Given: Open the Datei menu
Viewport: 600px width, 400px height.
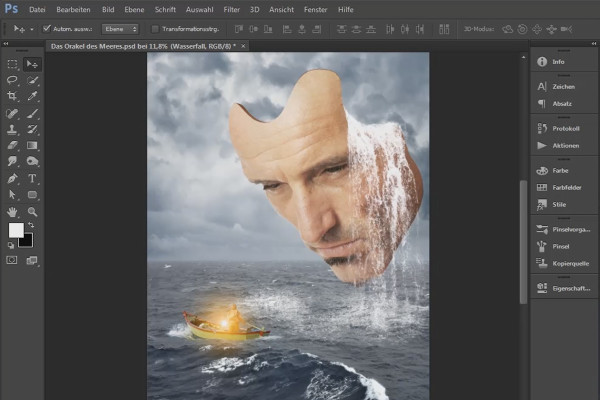Looking at the screenshot, I should click(x=37, y=10).
